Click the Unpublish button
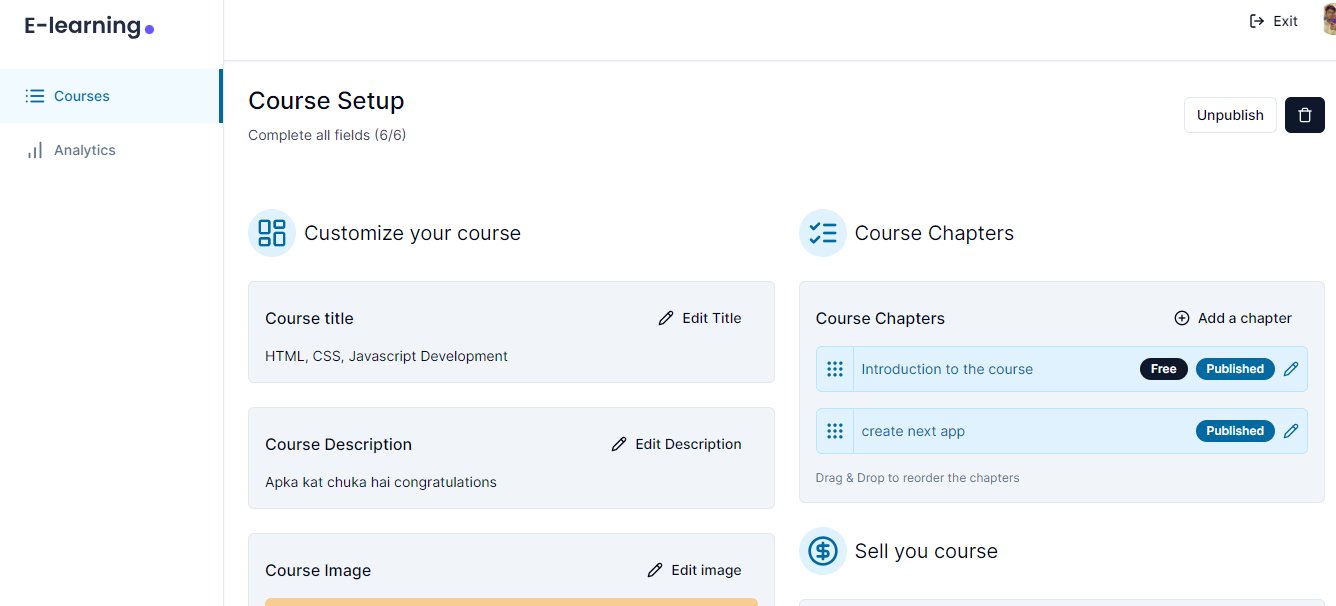 (1230, 115)
